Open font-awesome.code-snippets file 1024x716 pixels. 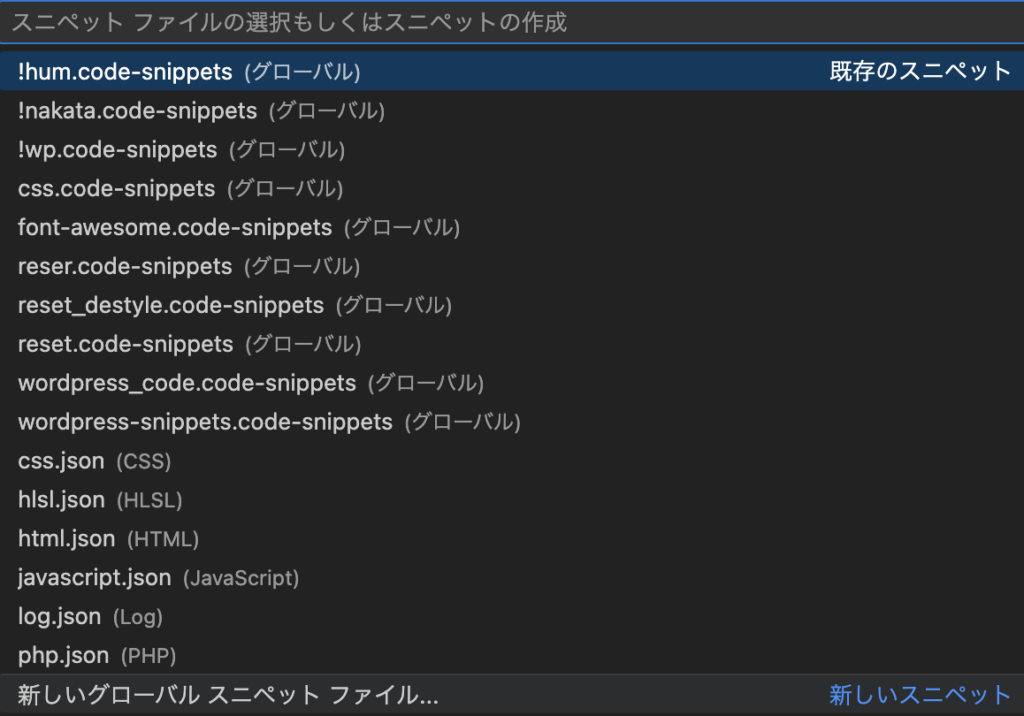pyautogui.click(x=175, y=228)
